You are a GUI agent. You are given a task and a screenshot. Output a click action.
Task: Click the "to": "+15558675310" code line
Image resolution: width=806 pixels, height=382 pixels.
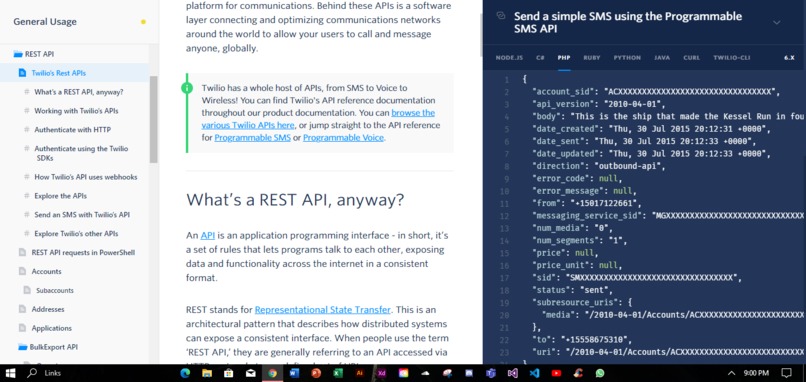583,339
